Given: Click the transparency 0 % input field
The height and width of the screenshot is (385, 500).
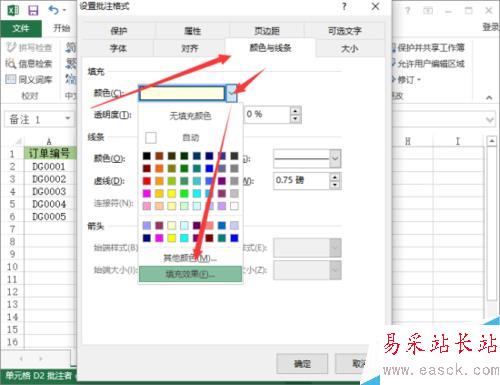Looking at the screenshot, I should (x=267, y=115).
